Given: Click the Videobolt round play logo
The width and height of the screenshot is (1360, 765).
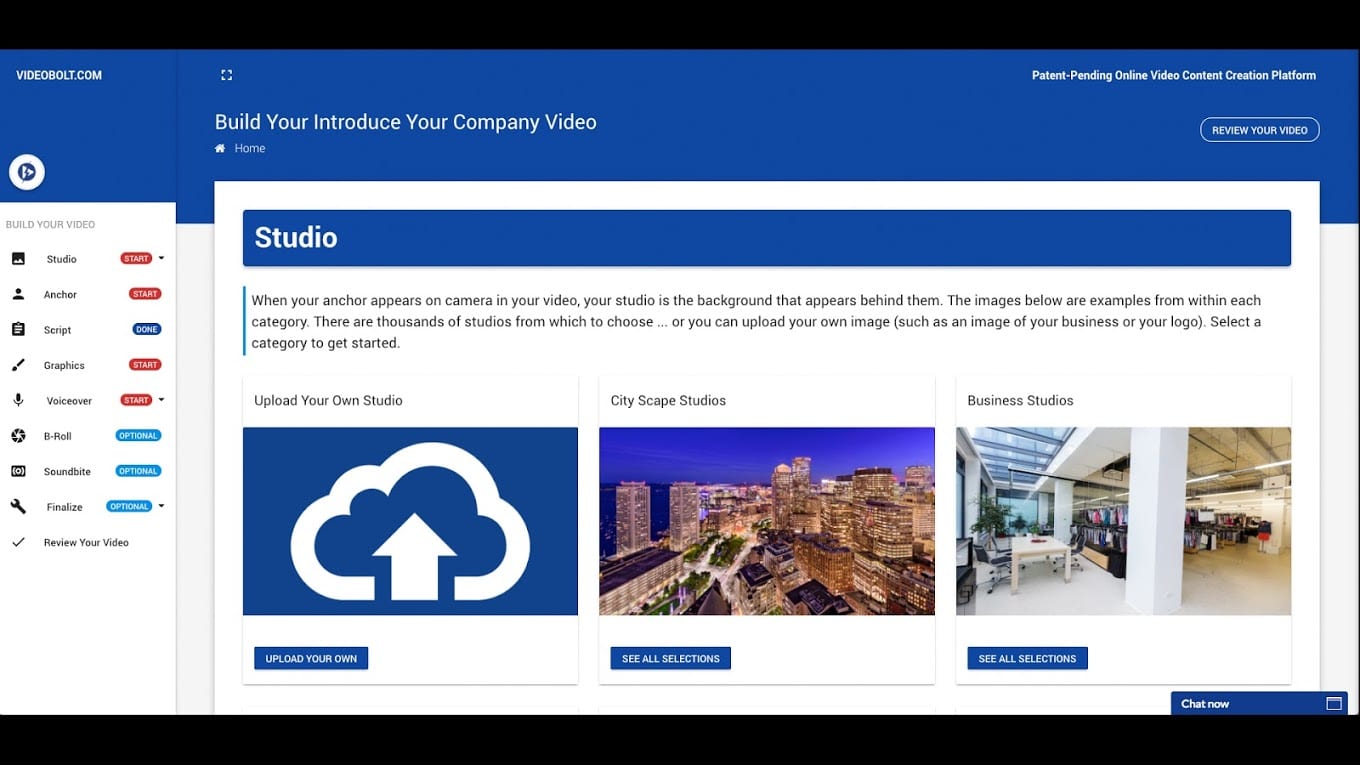Looking at the screenshot, I should (x=27, y=172).
